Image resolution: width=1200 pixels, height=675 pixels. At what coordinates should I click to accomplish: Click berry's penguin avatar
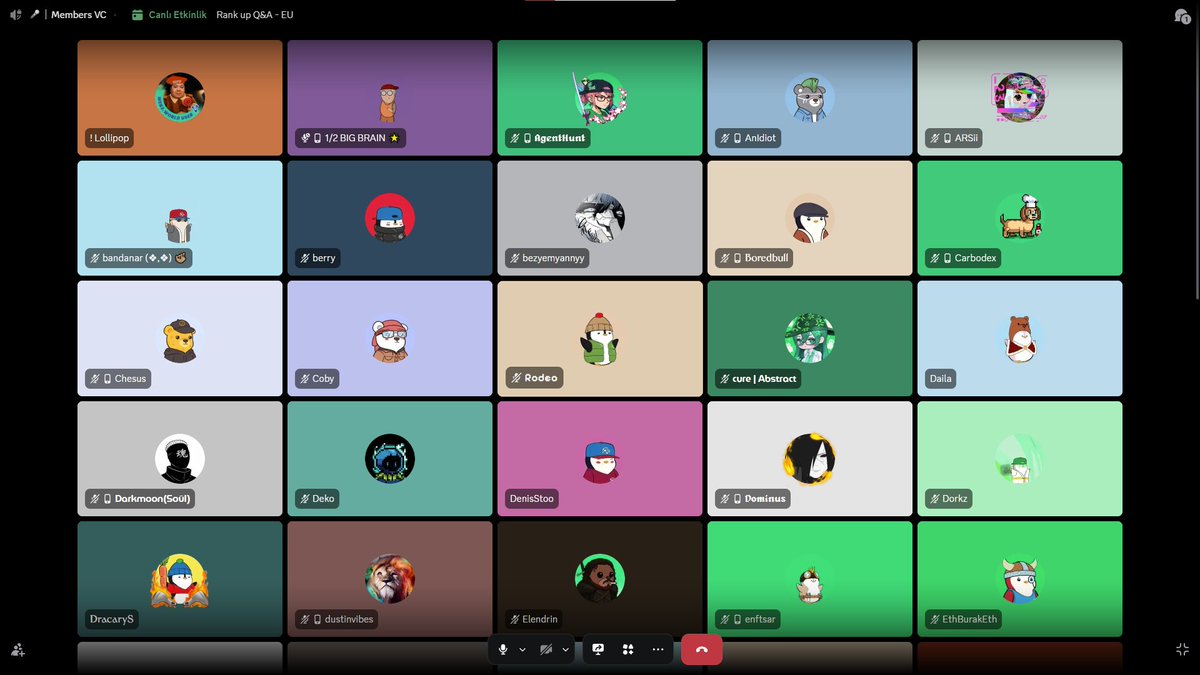(x=390, y=218)
